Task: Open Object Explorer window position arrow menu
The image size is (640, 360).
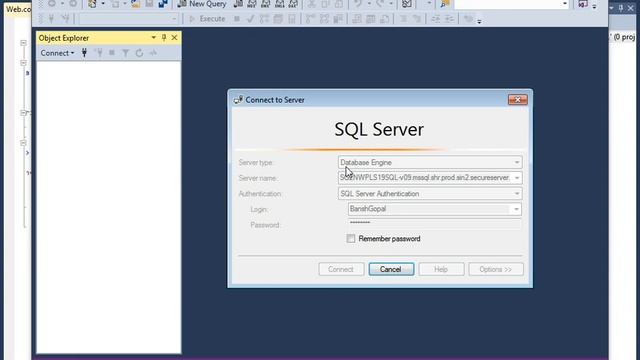Action: click(x=153, y=38)
